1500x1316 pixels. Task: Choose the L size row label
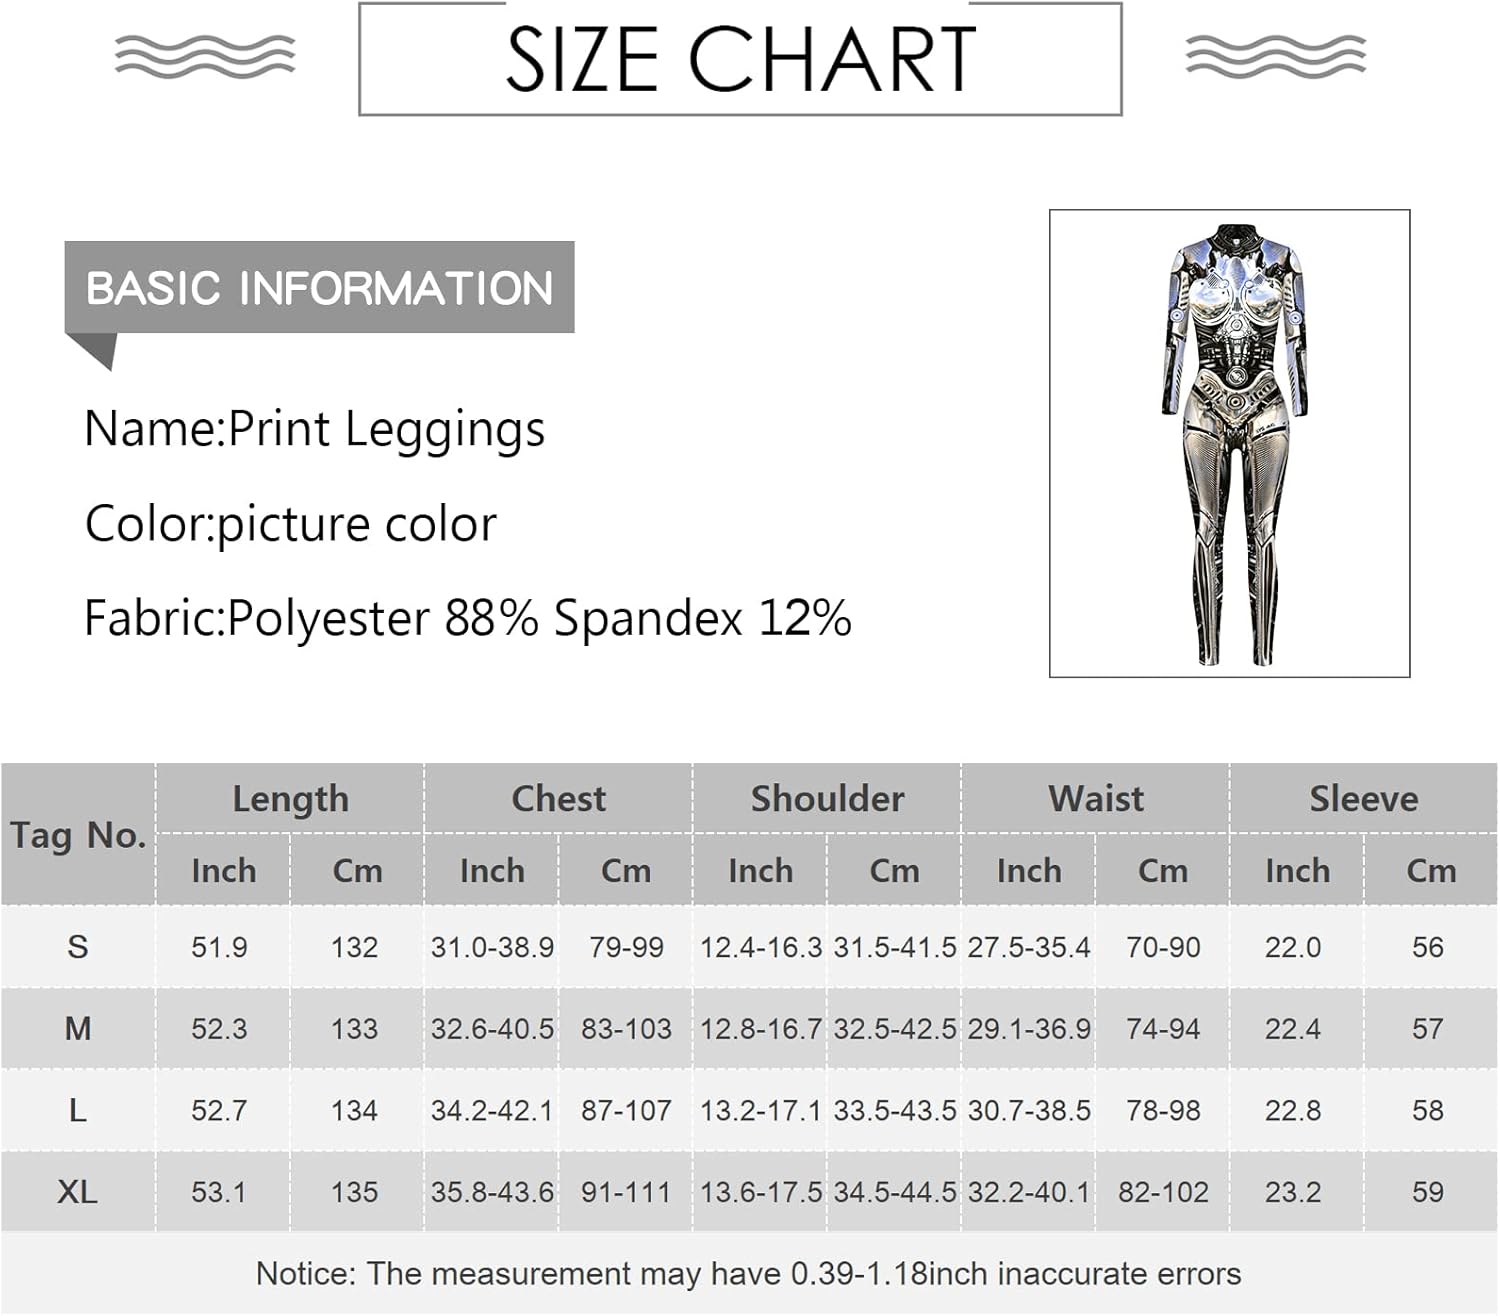(78, 1110)
